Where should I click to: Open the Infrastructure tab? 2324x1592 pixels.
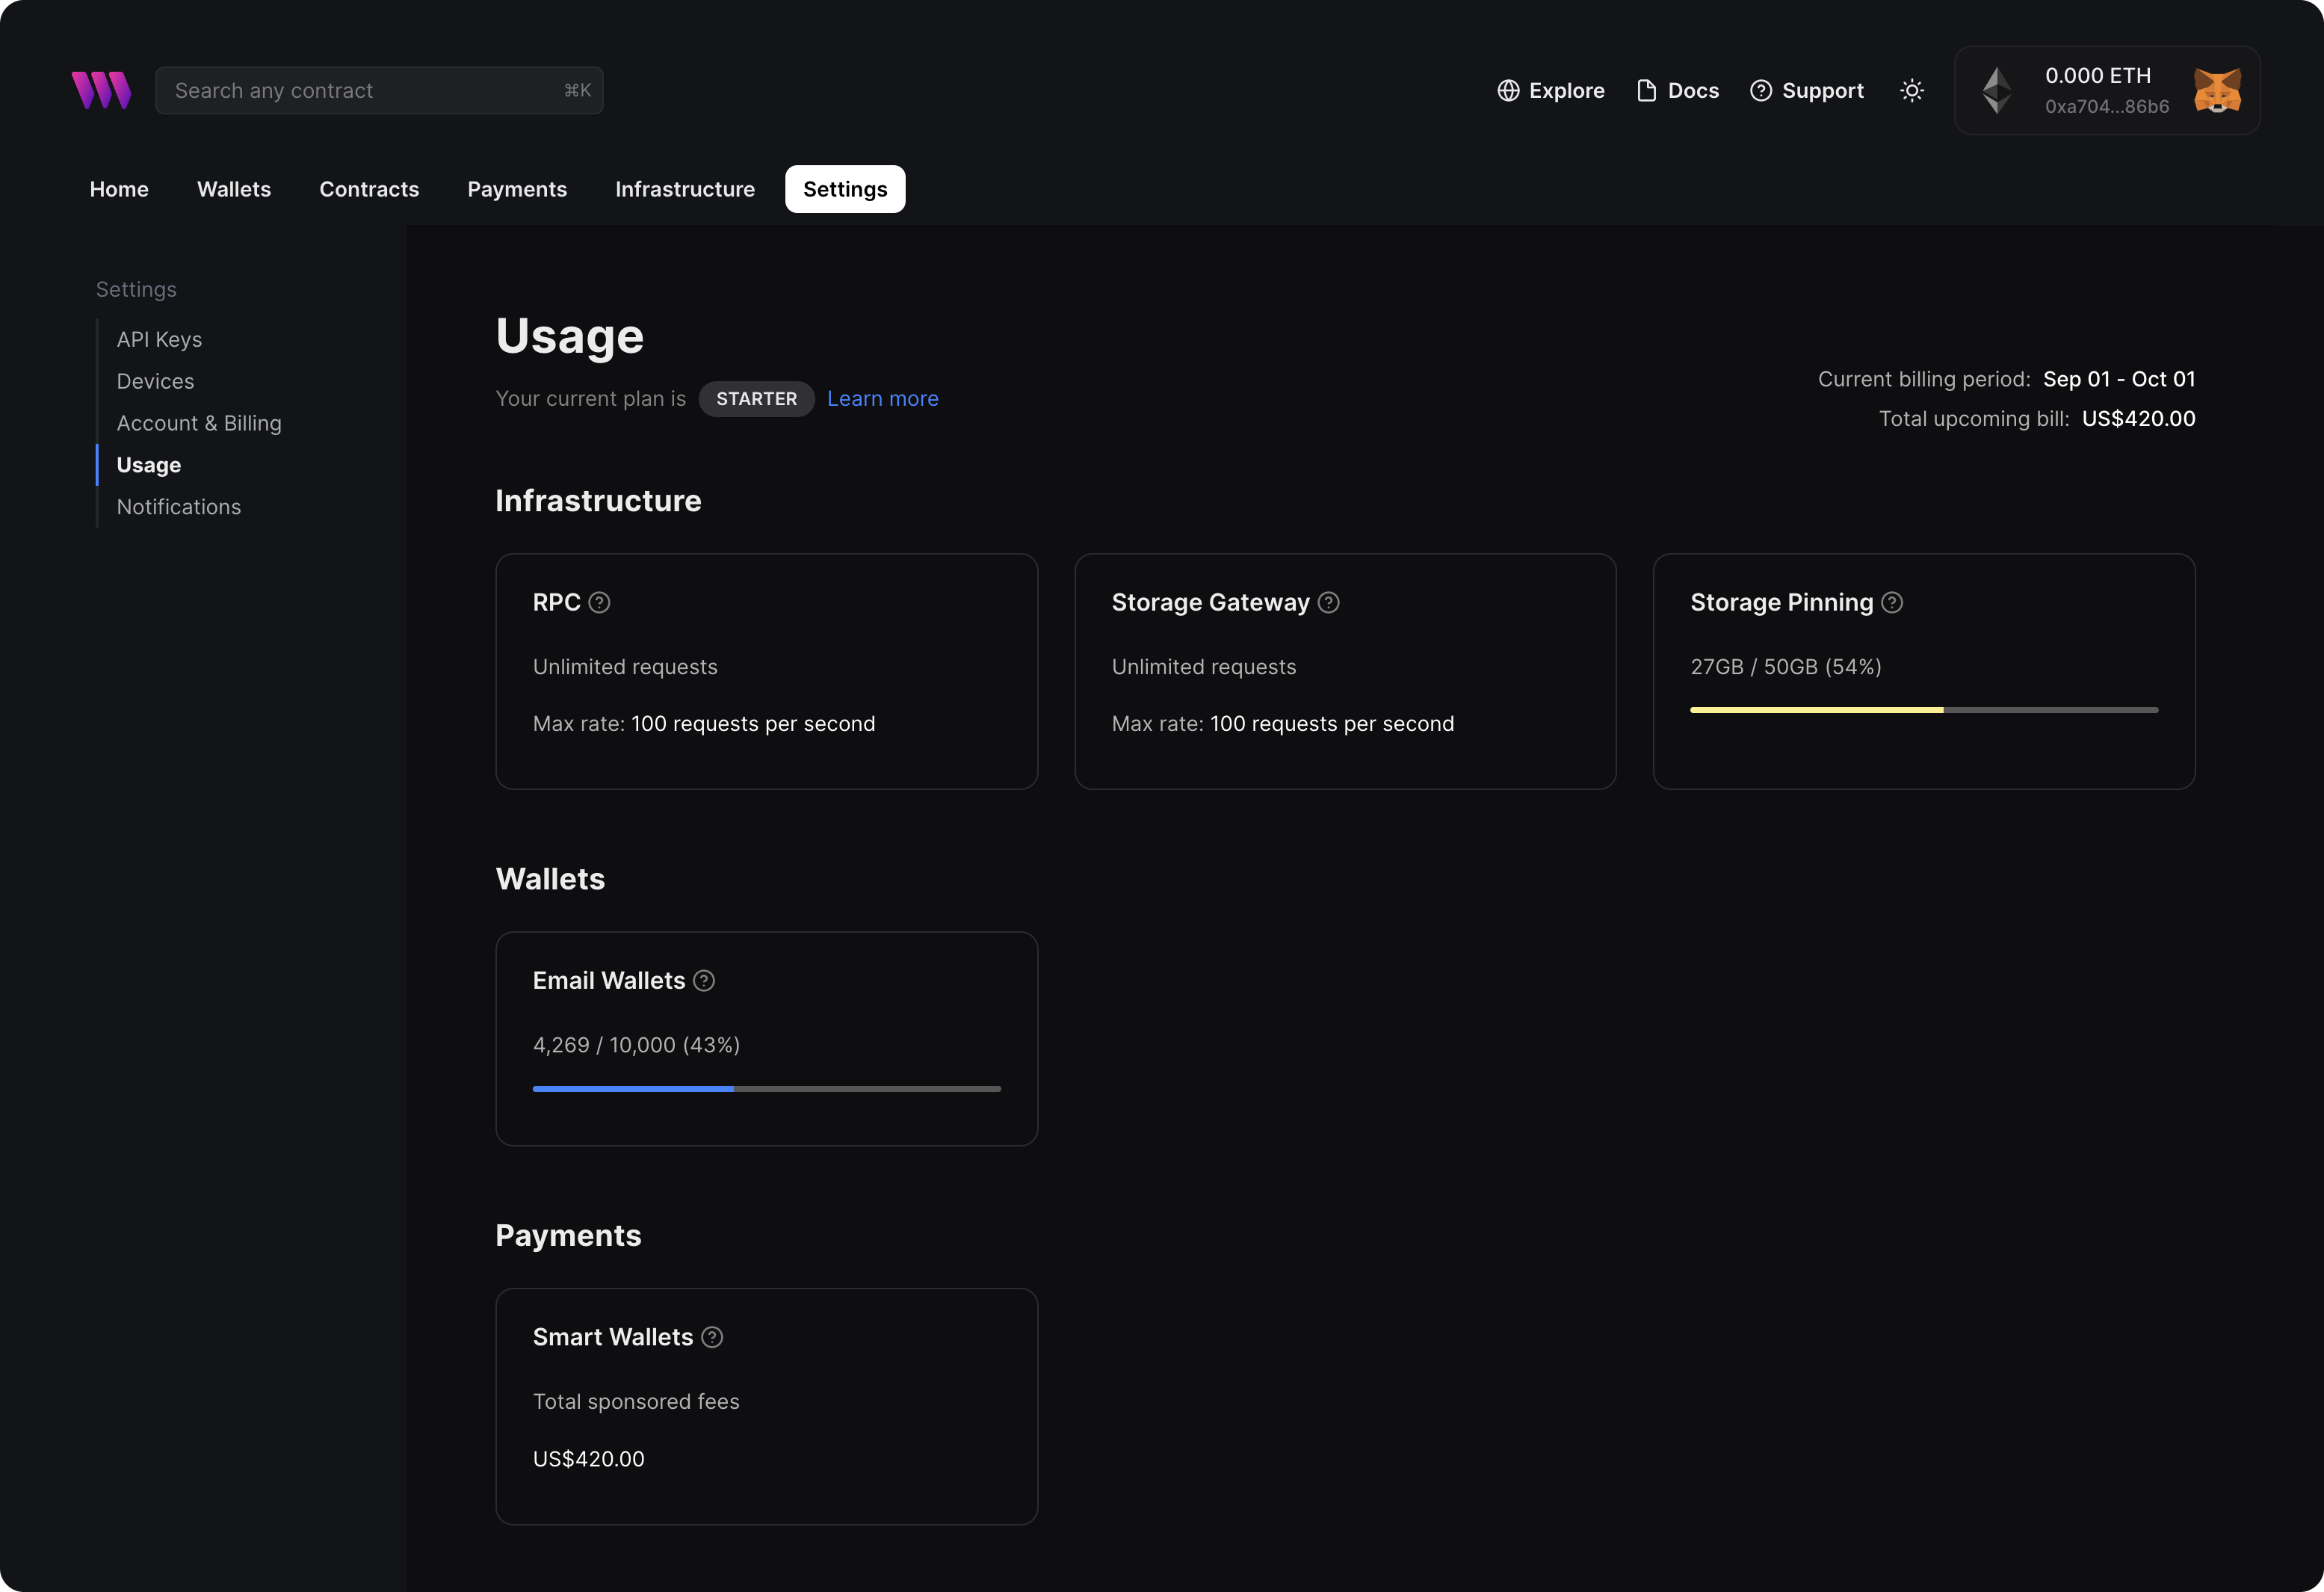coord(684,190)
